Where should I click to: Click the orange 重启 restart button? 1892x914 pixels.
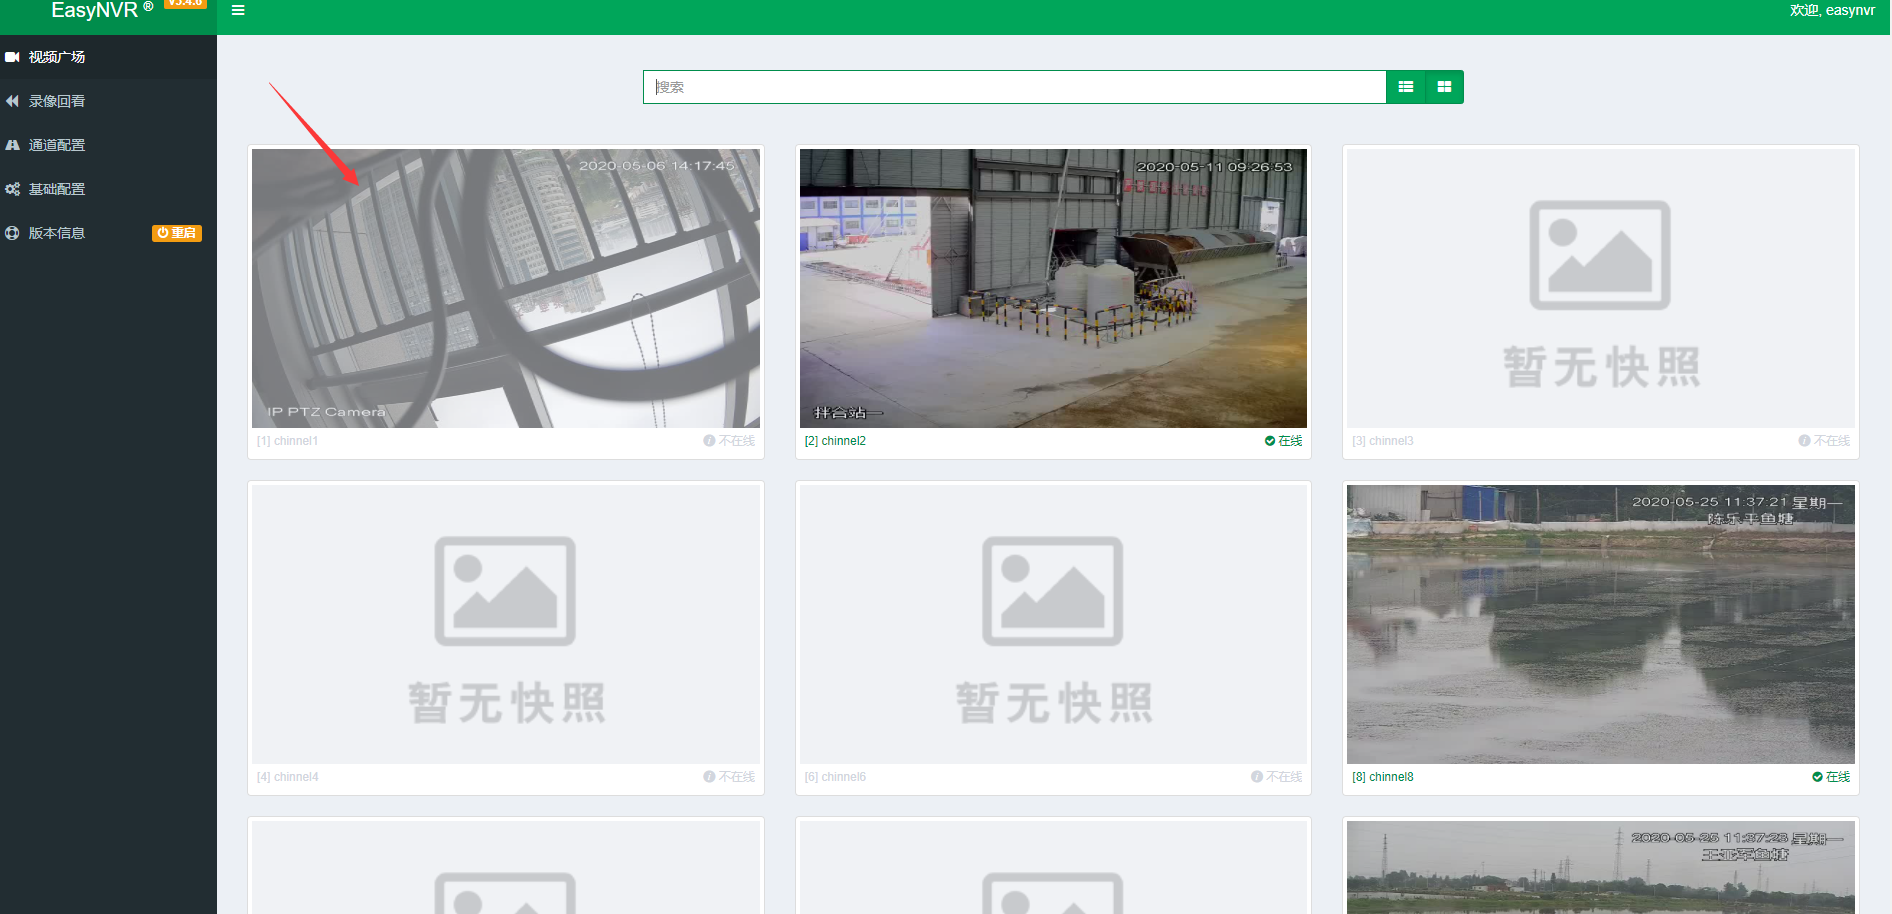pyautogui.click(x=177, y=233)
